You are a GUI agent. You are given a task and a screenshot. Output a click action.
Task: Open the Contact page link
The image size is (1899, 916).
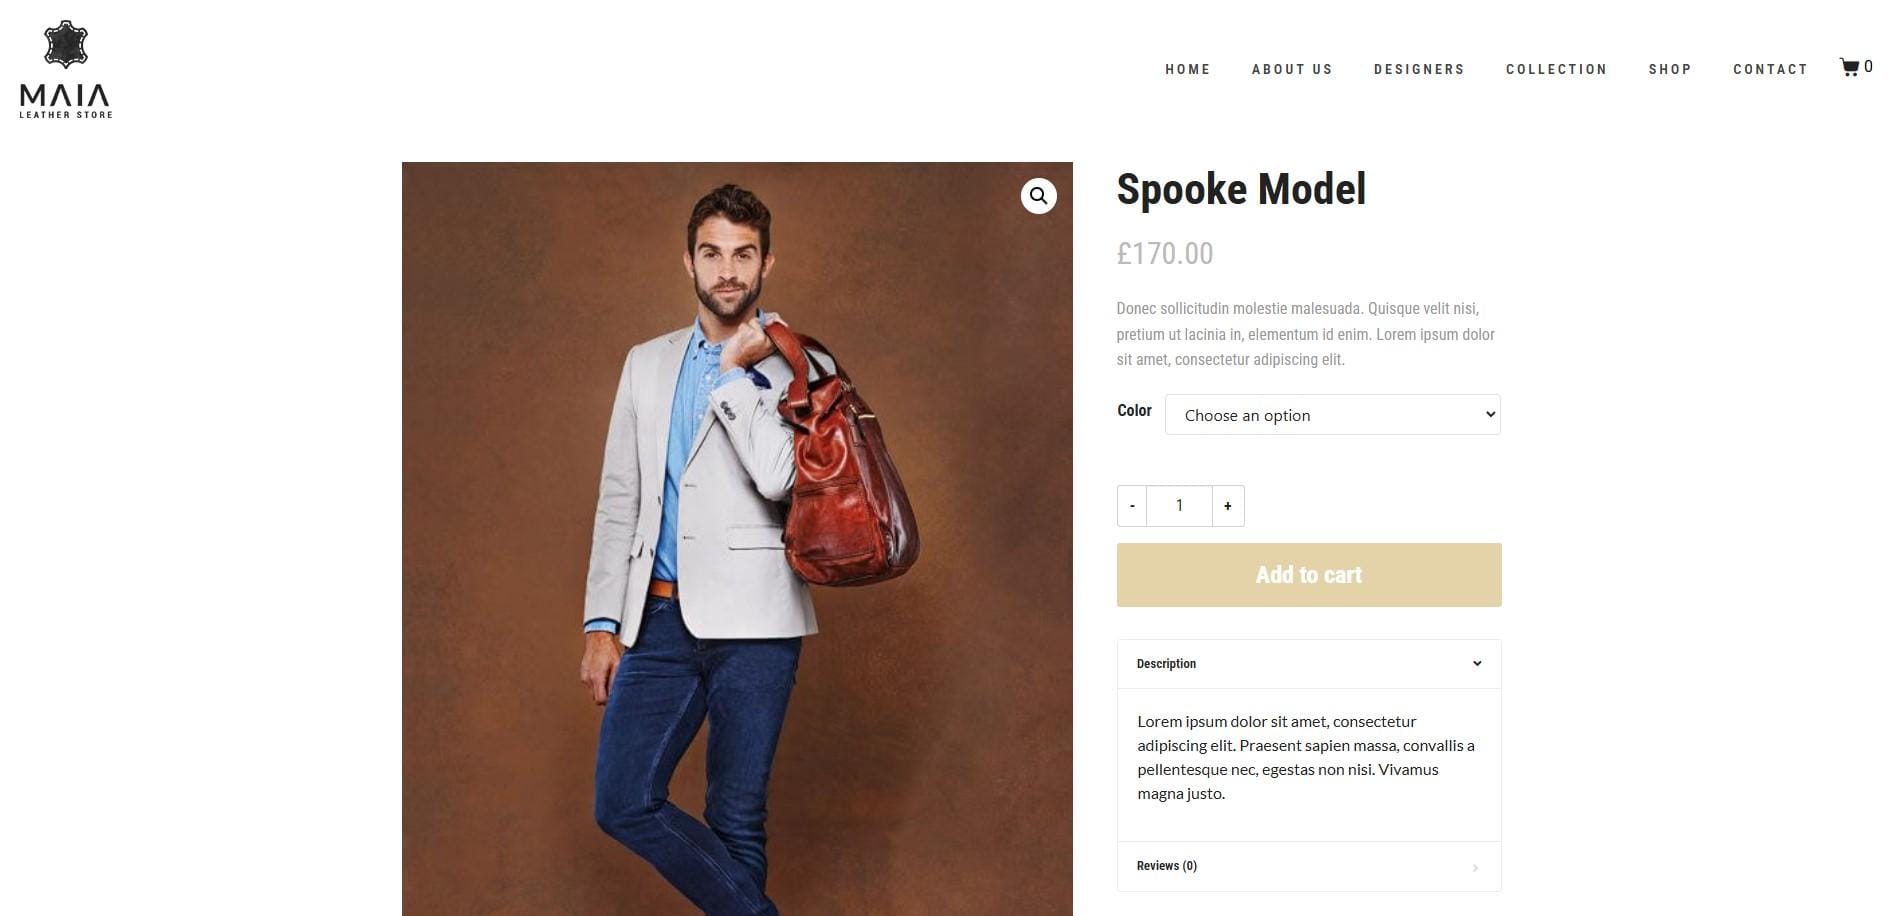pos(1770,69)
